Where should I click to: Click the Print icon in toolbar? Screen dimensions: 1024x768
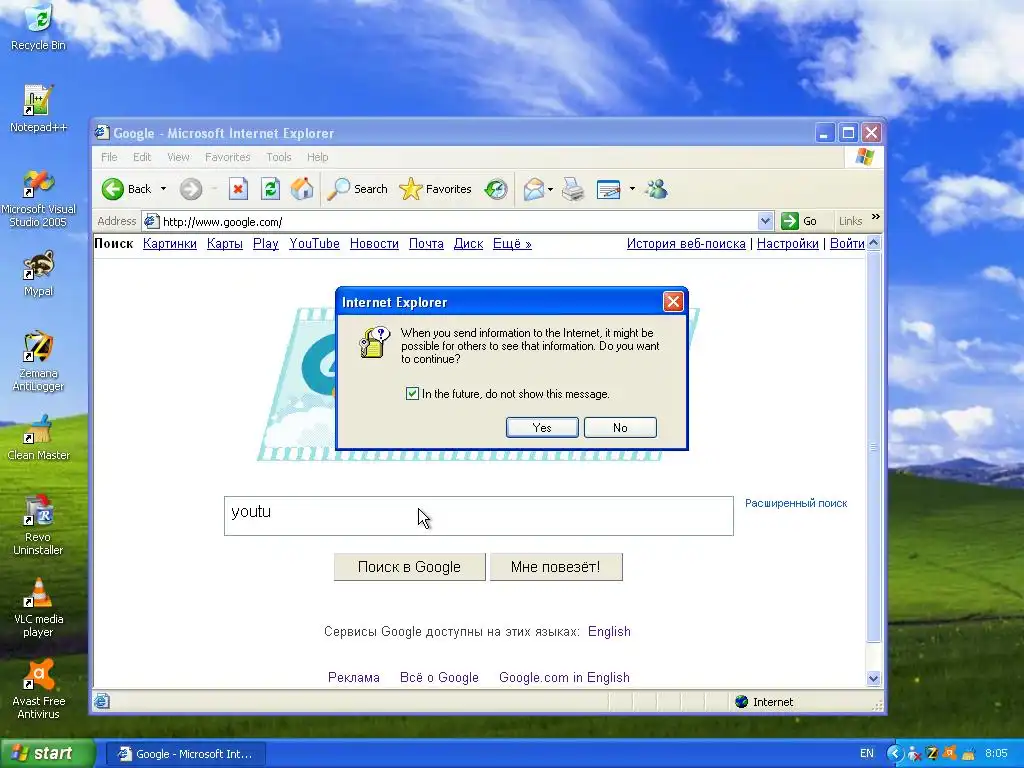coord(573,189)
